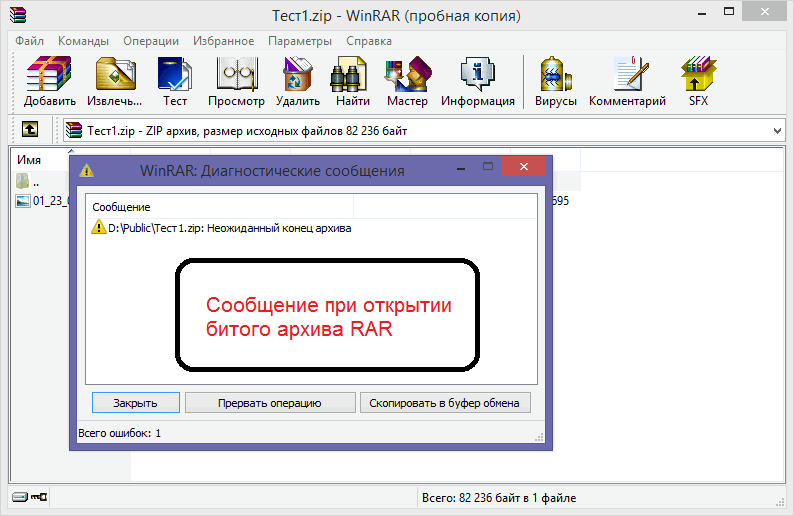Click the Добавить (Add) toolbar icon
The height and width of the screenshot is (516, 794).
[x=49, y=82]
